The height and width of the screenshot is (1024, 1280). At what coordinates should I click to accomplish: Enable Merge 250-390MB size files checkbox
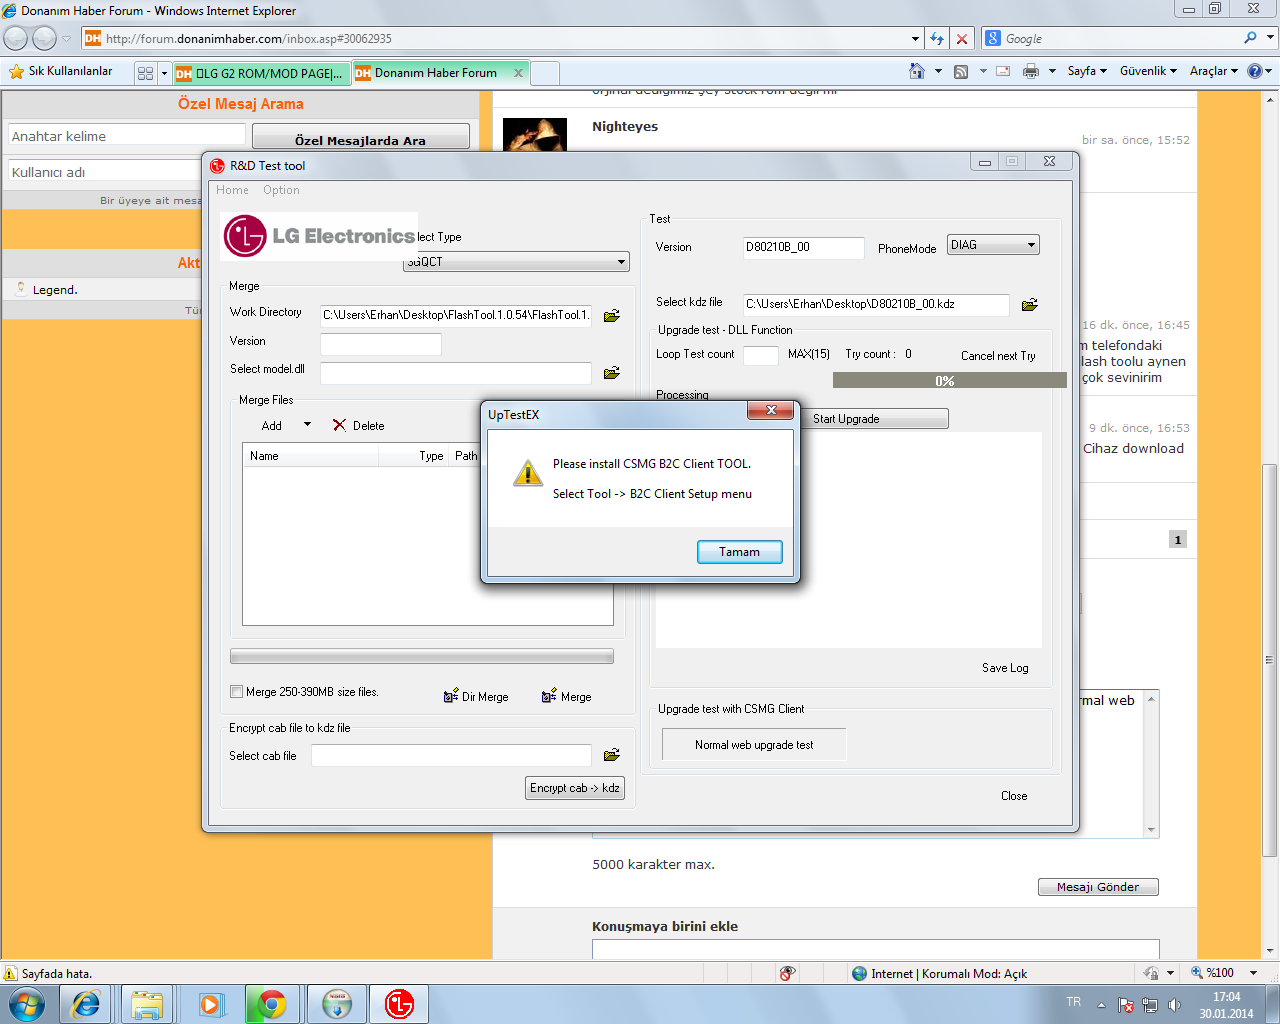(x=236, y=691)
